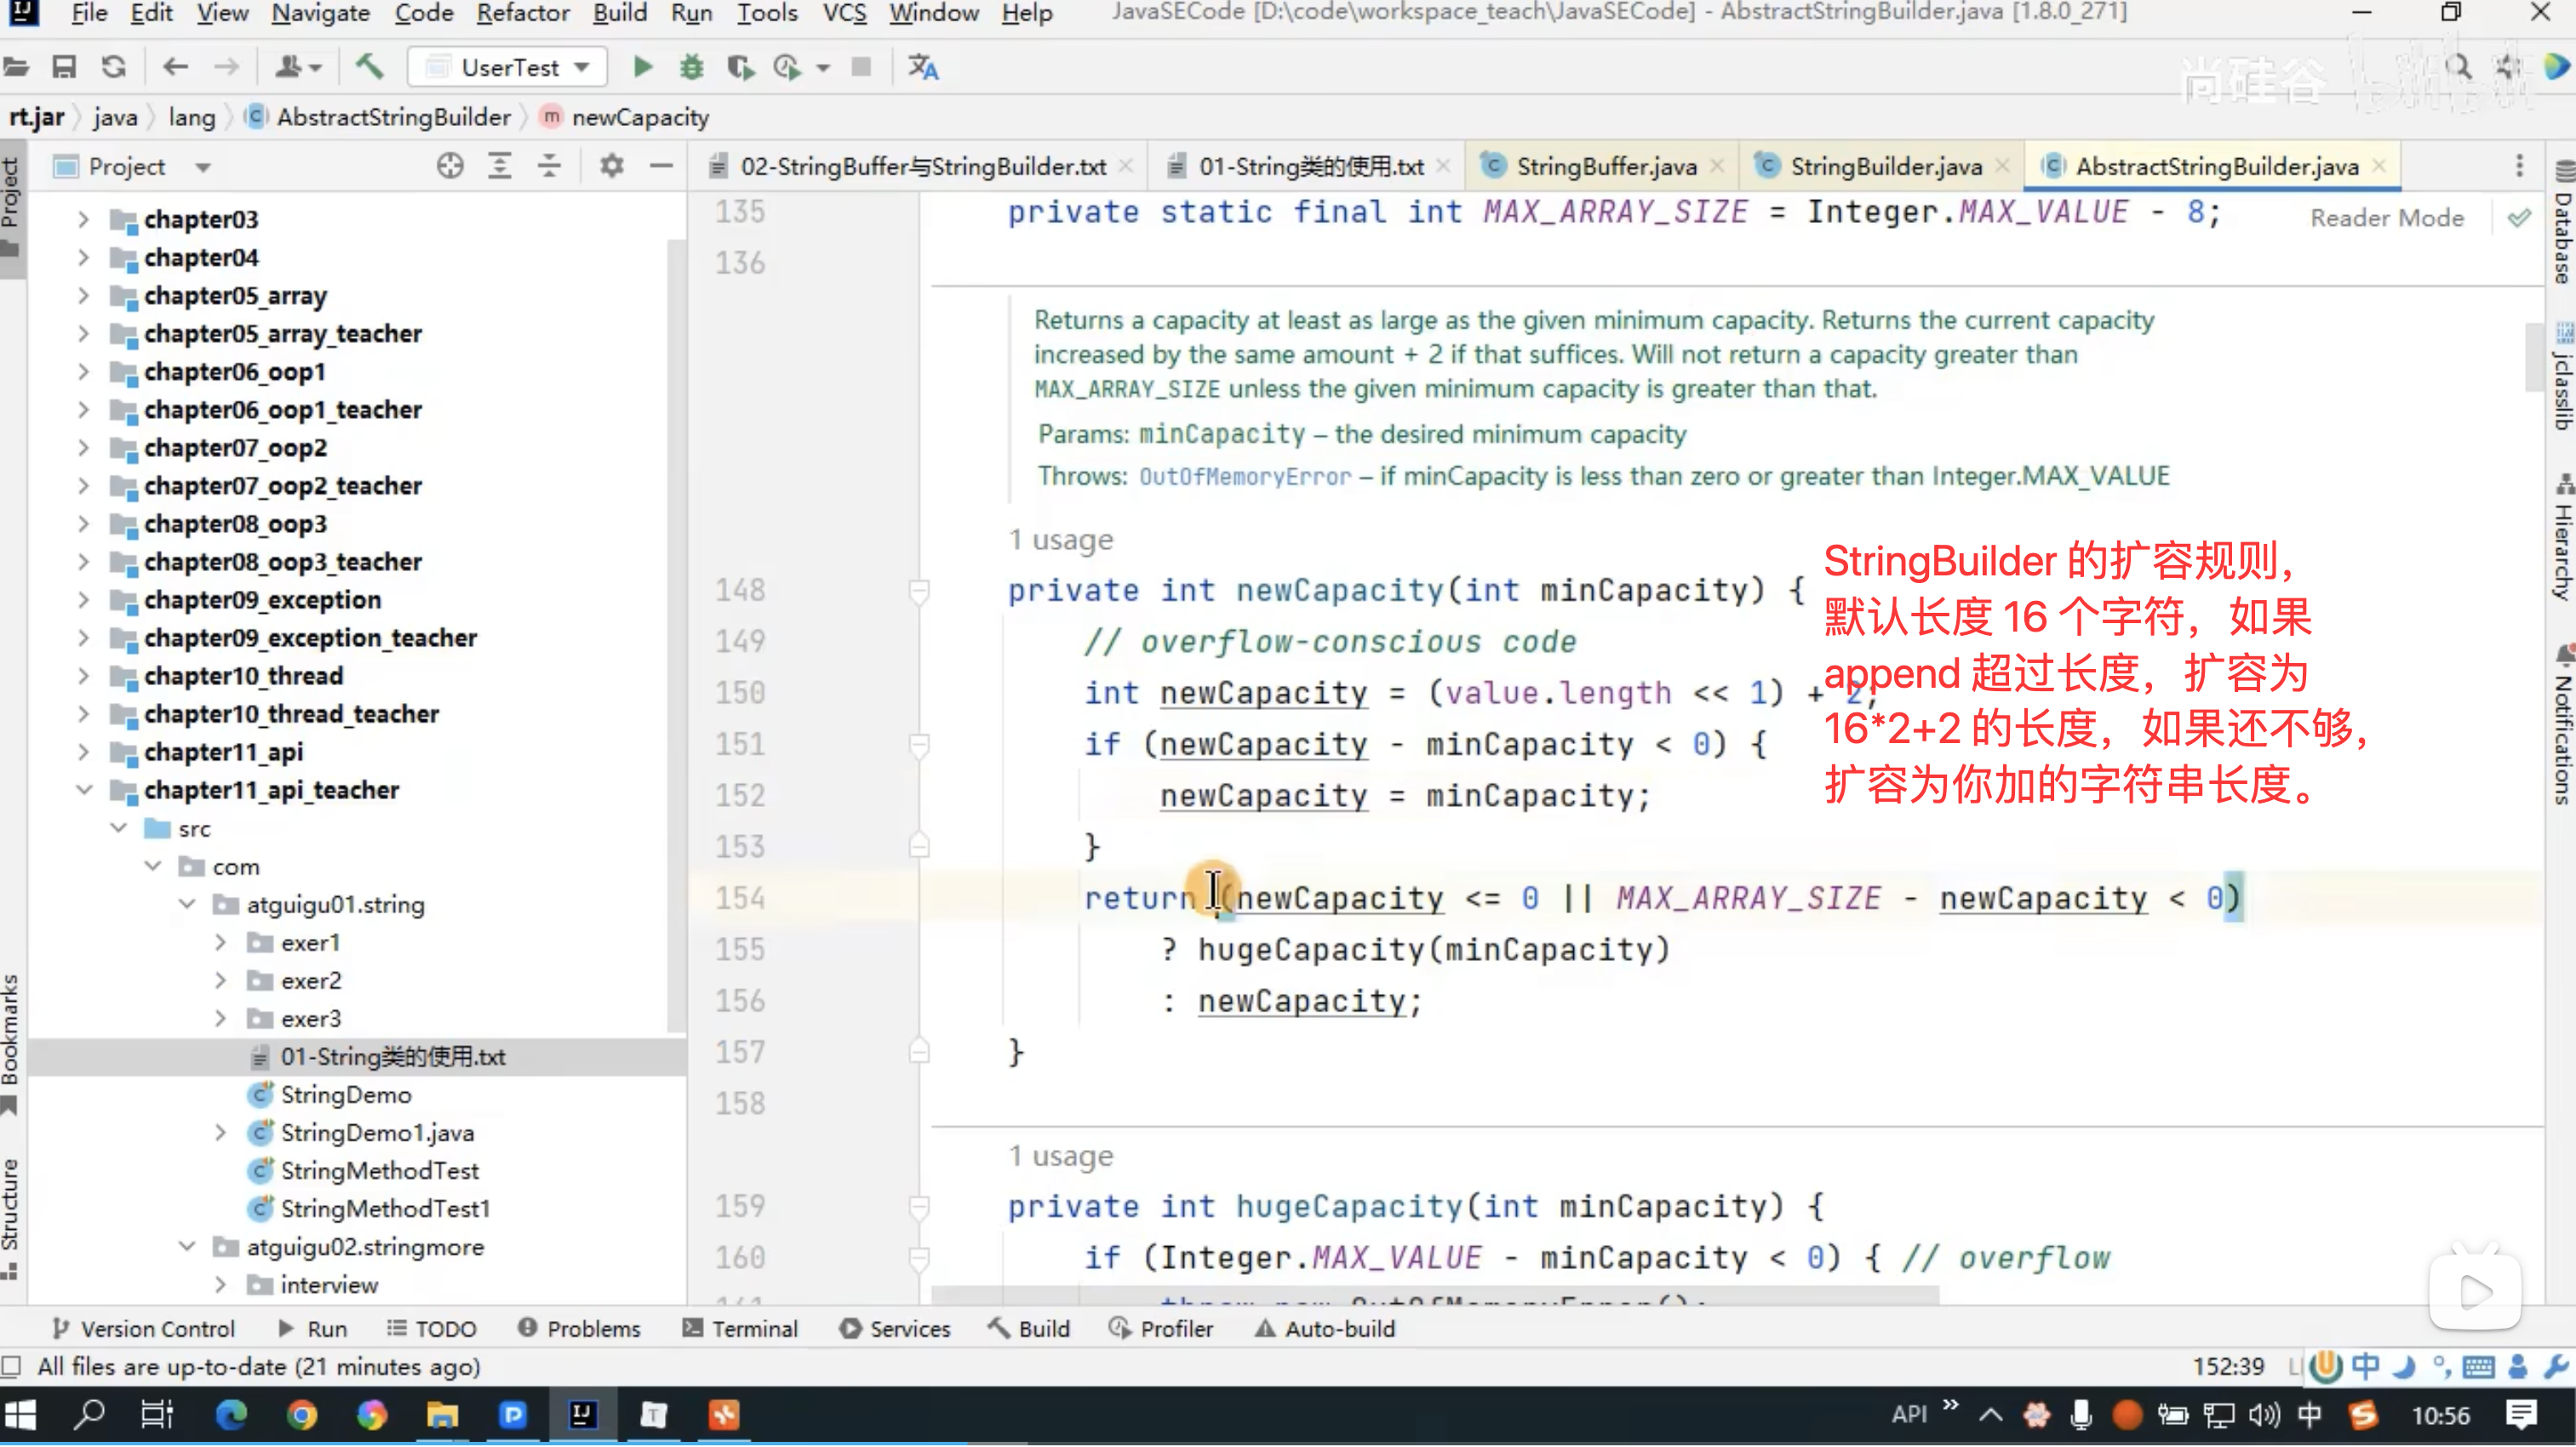
Task: Open Project panel settings gear
Action: [x=611, y=166]
